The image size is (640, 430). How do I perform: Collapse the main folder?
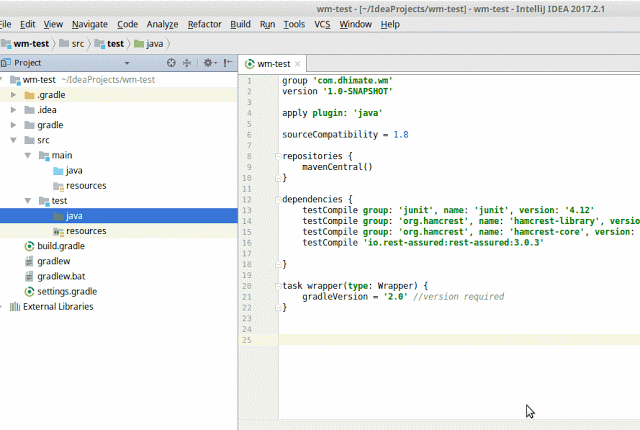coord(28,155)
